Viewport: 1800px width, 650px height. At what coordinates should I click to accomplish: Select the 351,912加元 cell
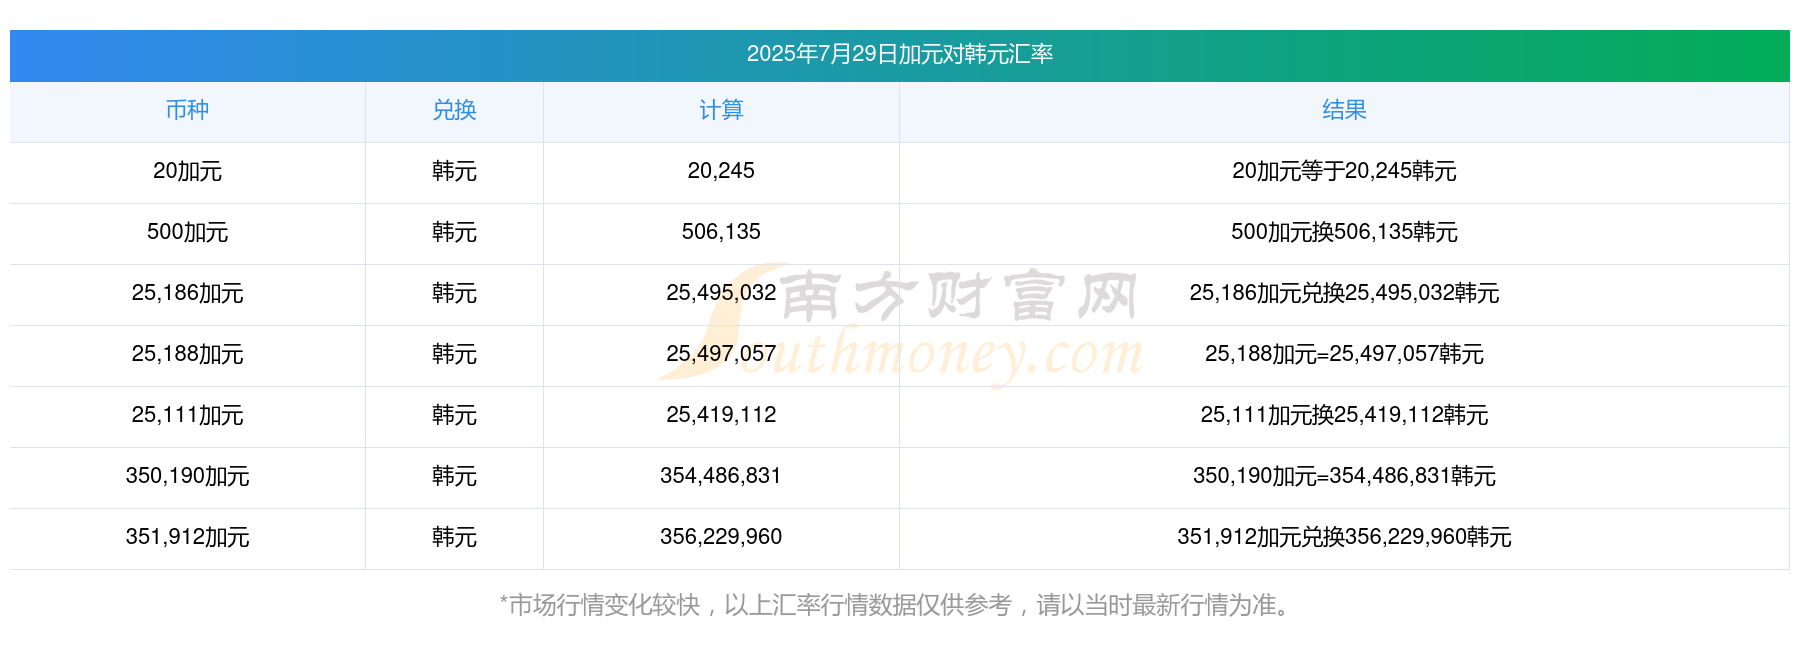pyautogui.click(x=187, y=537)
